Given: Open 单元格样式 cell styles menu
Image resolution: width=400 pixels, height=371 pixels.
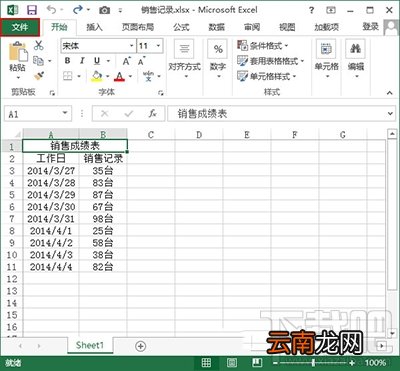Looking at the screenshot, I should (x=267, y=76).
